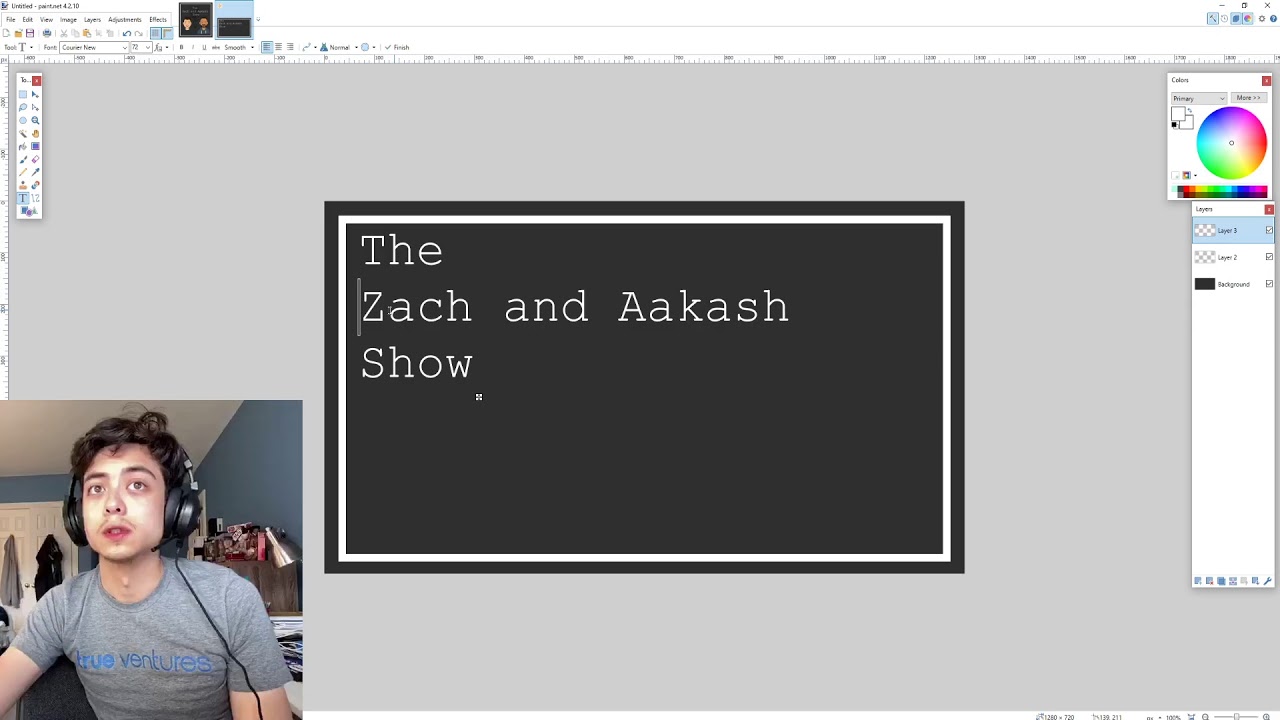1280x720 pixels.
Task: Open the Primary color selector dropdown
Action: coord(1198,98)
